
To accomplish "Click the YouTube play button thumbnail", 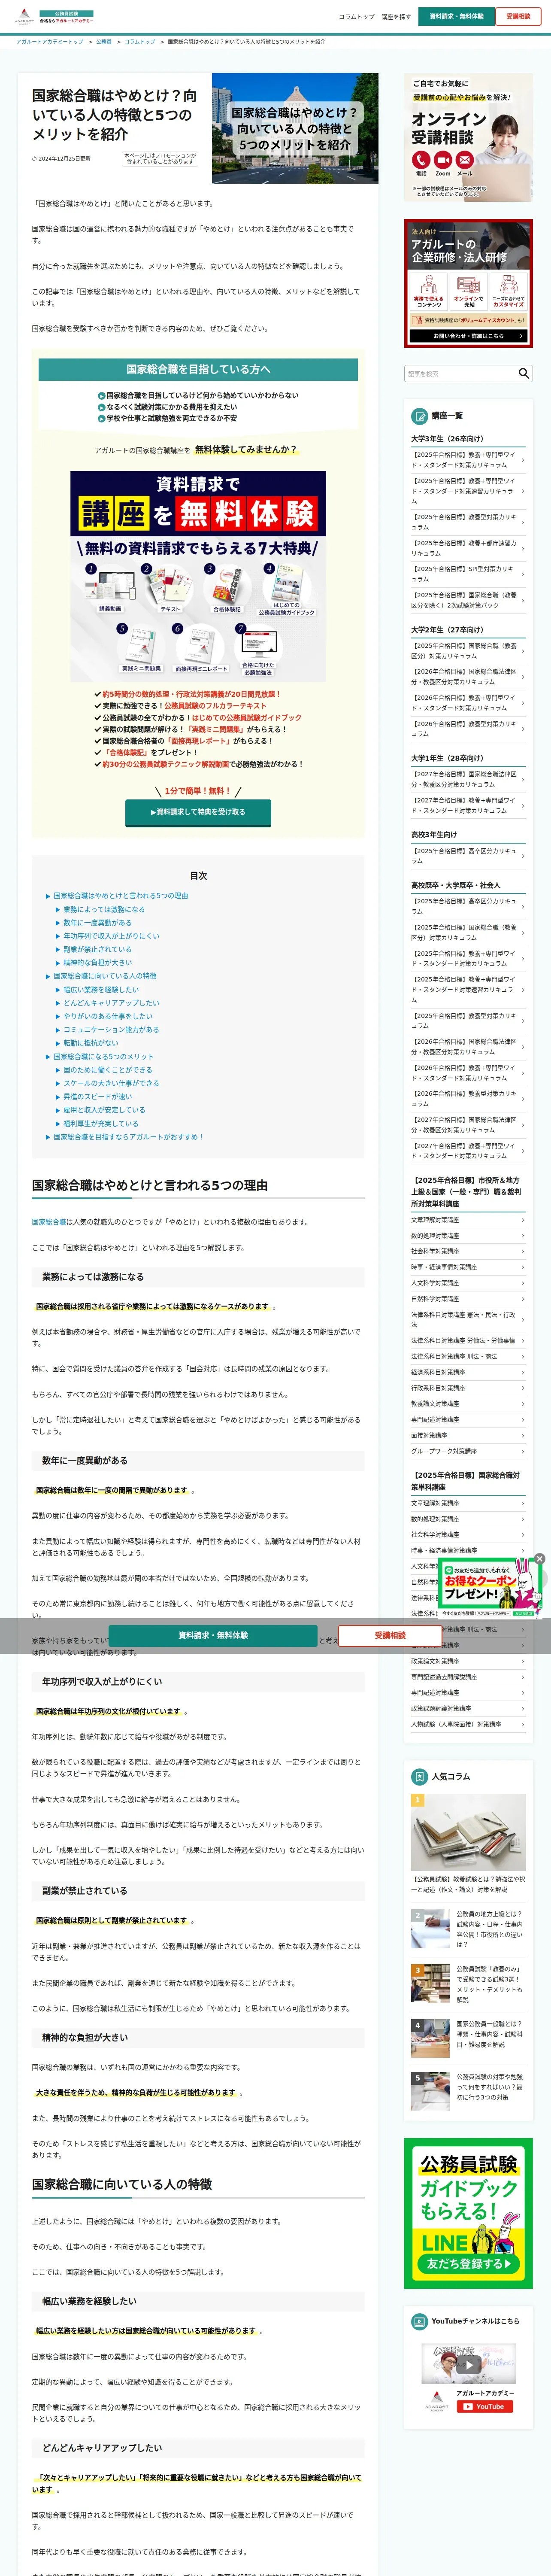I will (468, 2365).
